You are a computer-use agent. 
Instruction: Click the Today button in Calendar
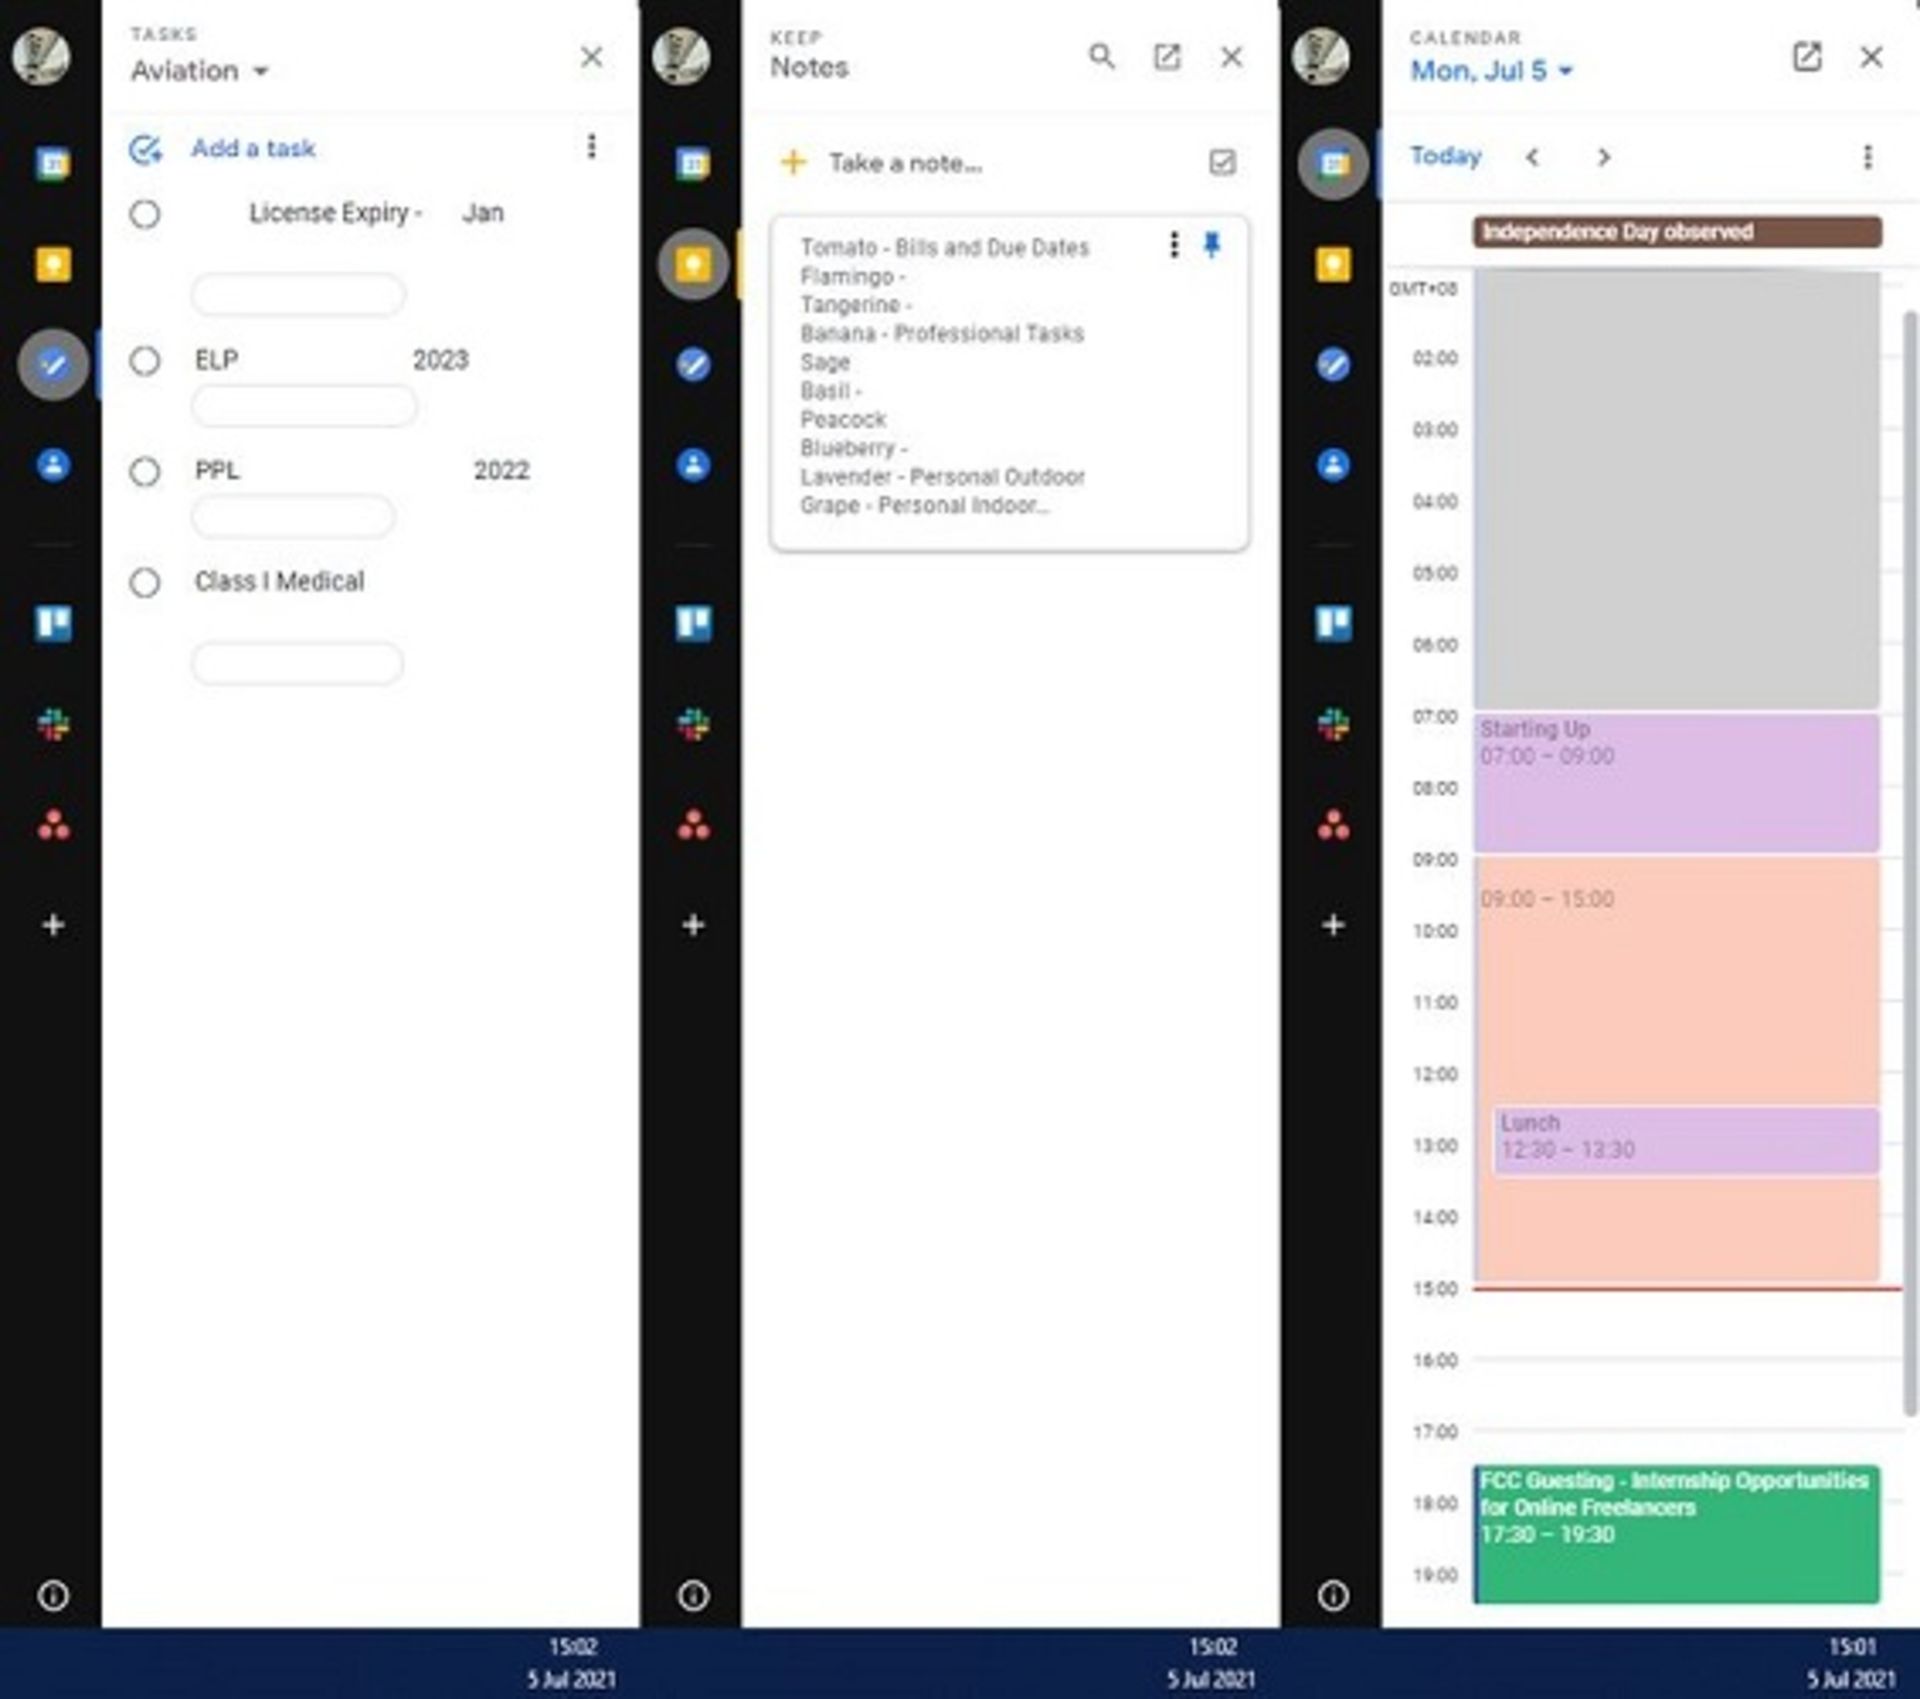click(1443, 156)
